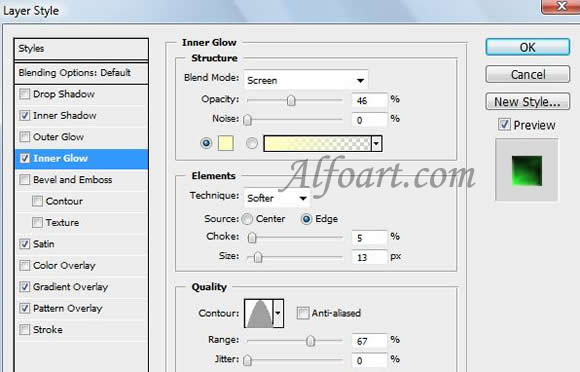Click the pale yellow glow color swatch
The width and height of the screenshot is (580, 372).
[226, 143]
